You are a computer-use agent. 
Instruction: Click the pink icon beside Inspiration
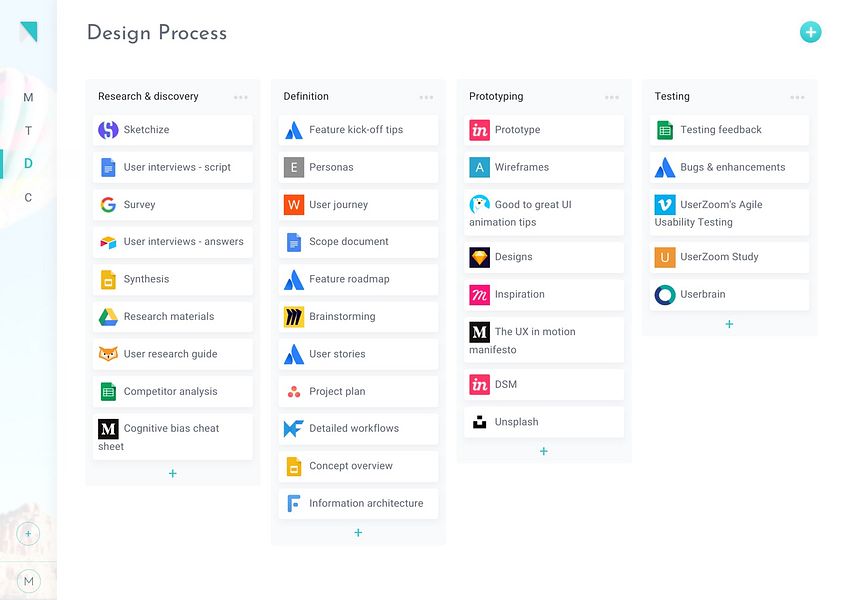[480, 294]
